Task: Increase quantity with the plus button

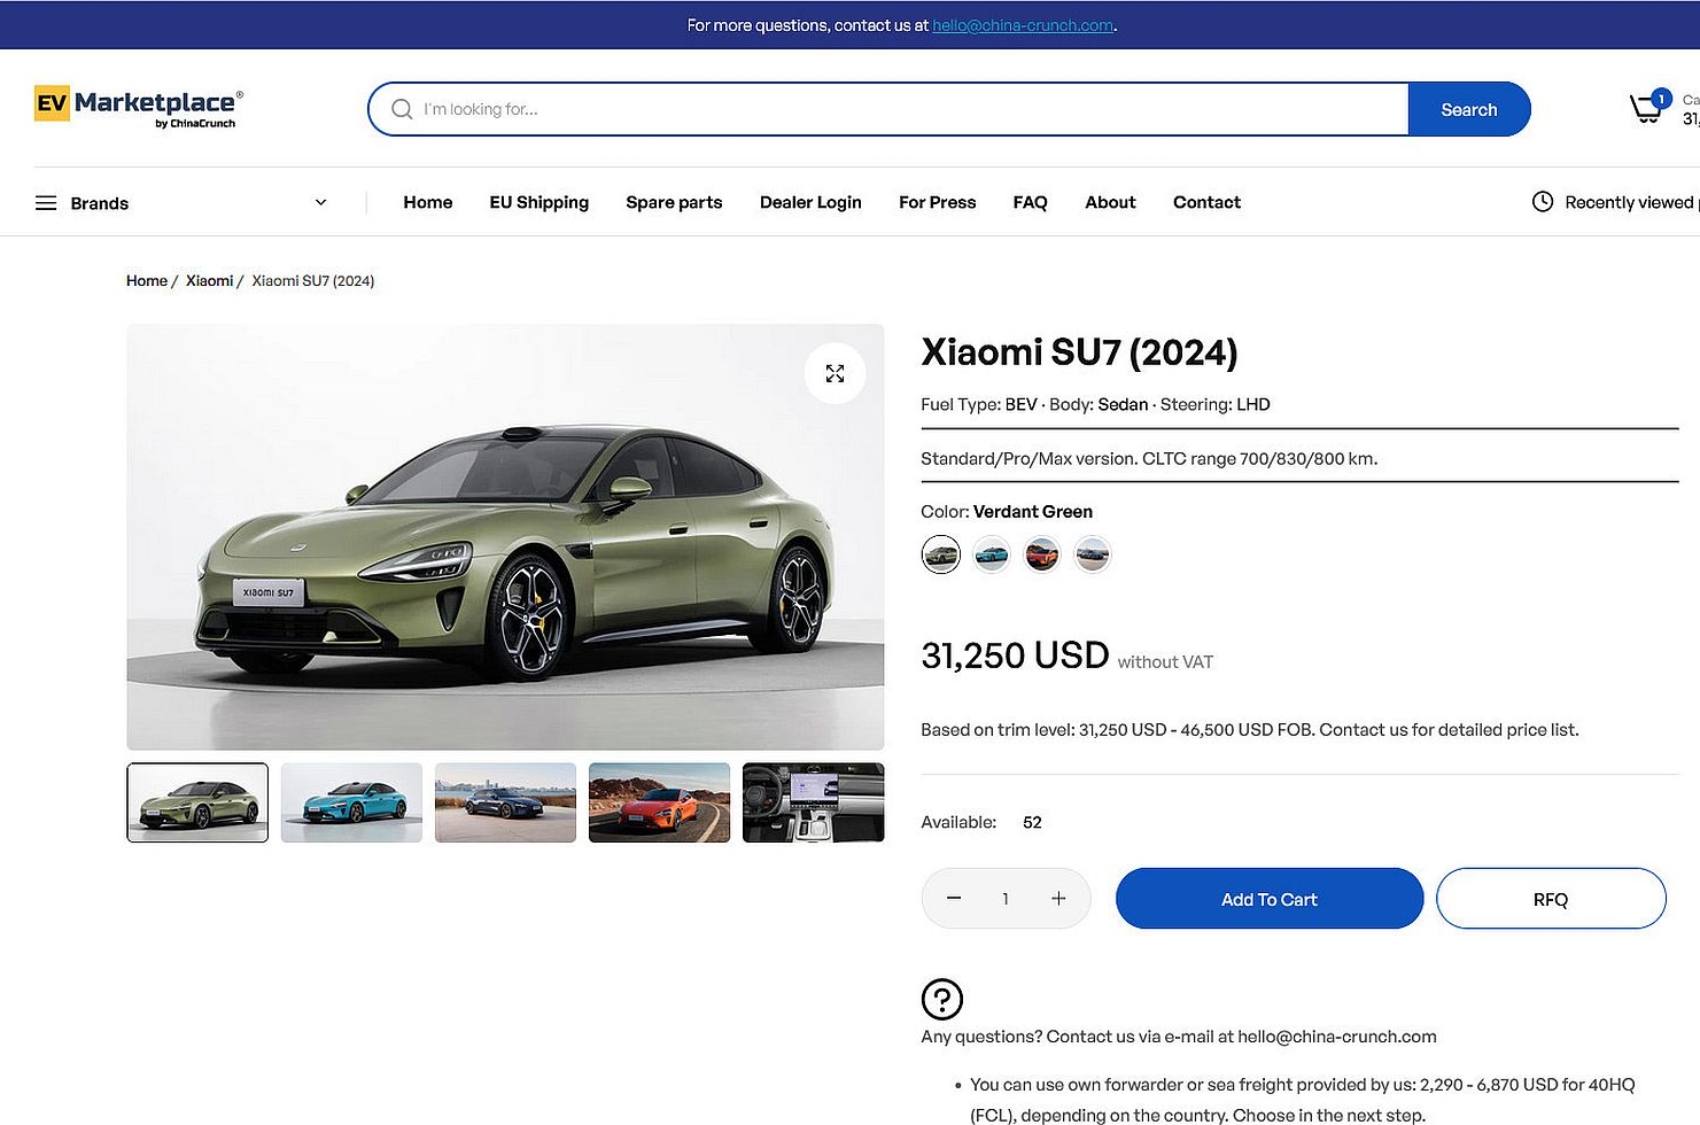Action: (x=1058, y=898)
